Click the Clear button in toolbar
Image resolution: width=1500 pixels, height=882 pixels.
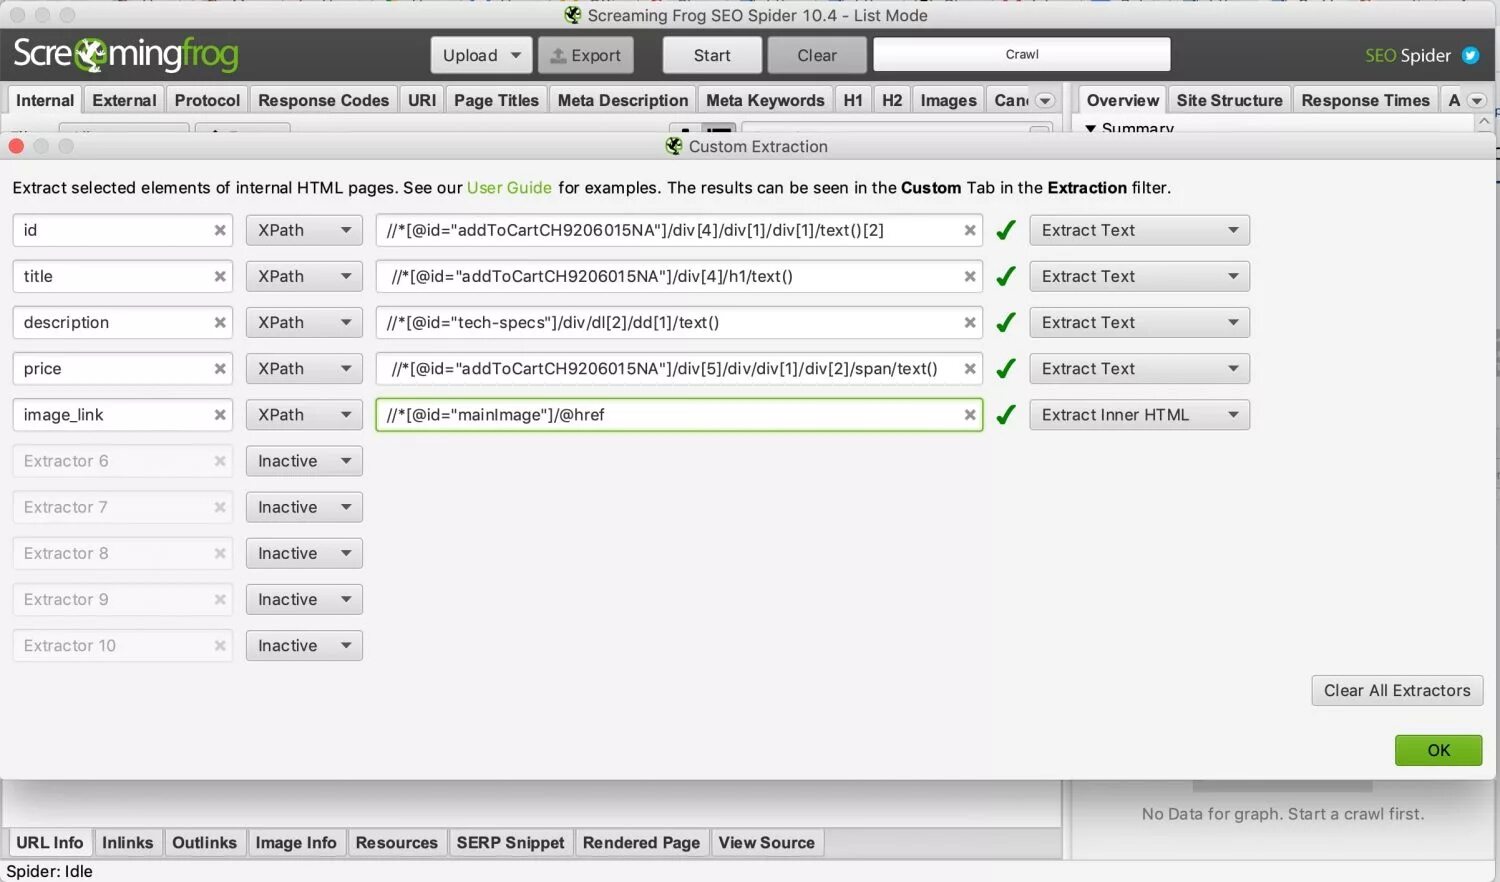(x=817, y=55)
